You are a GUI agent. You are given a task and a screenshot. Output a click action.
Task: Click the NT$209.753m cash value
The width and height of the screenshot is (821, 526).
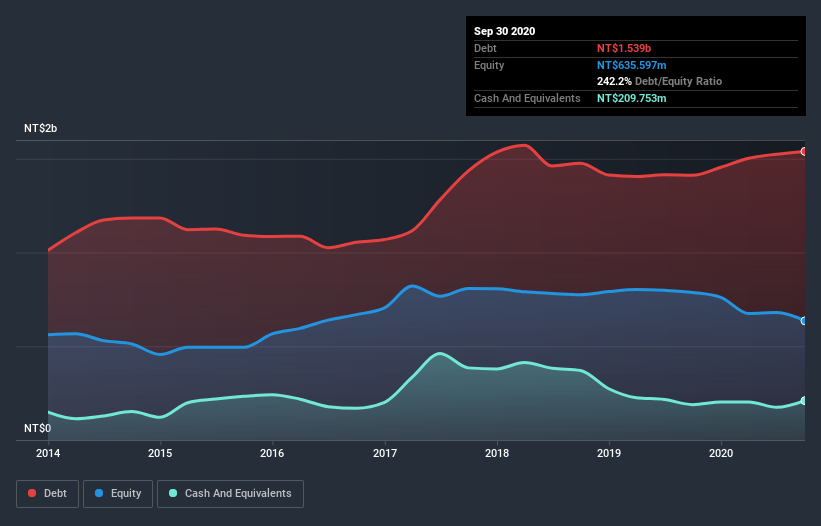pos(631,98)
